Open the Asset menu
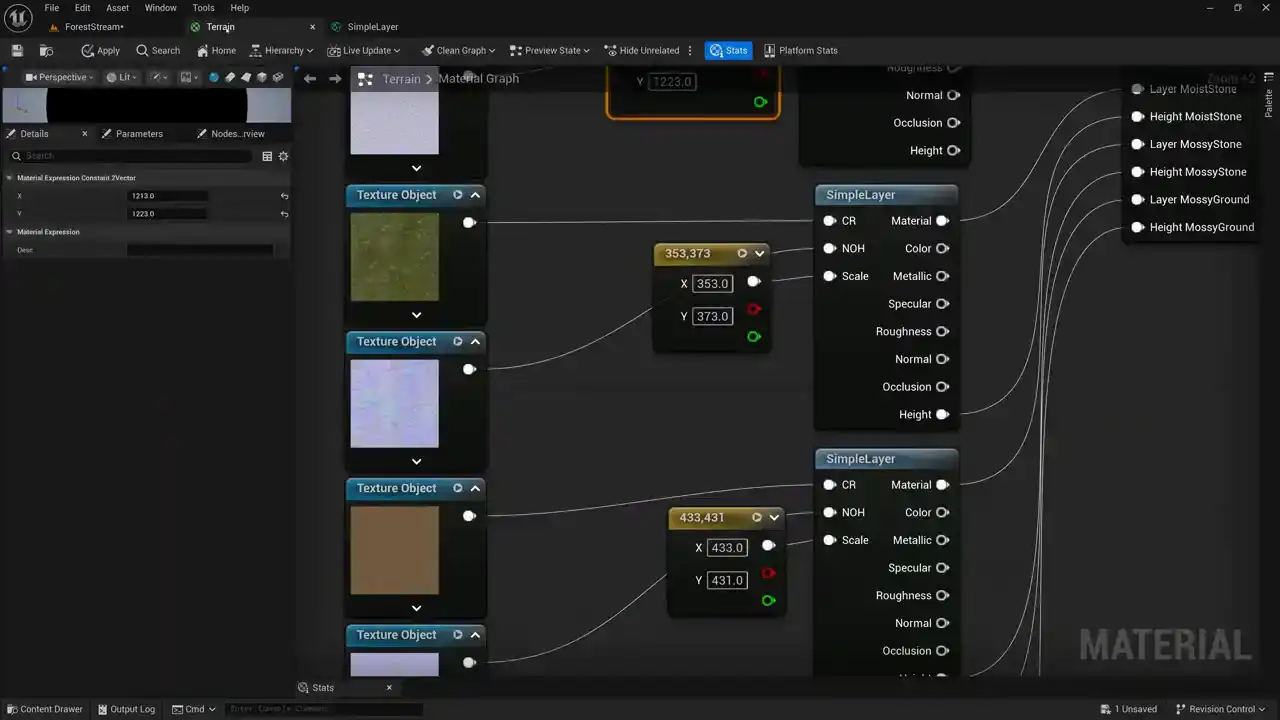 (x=117, y=8)
